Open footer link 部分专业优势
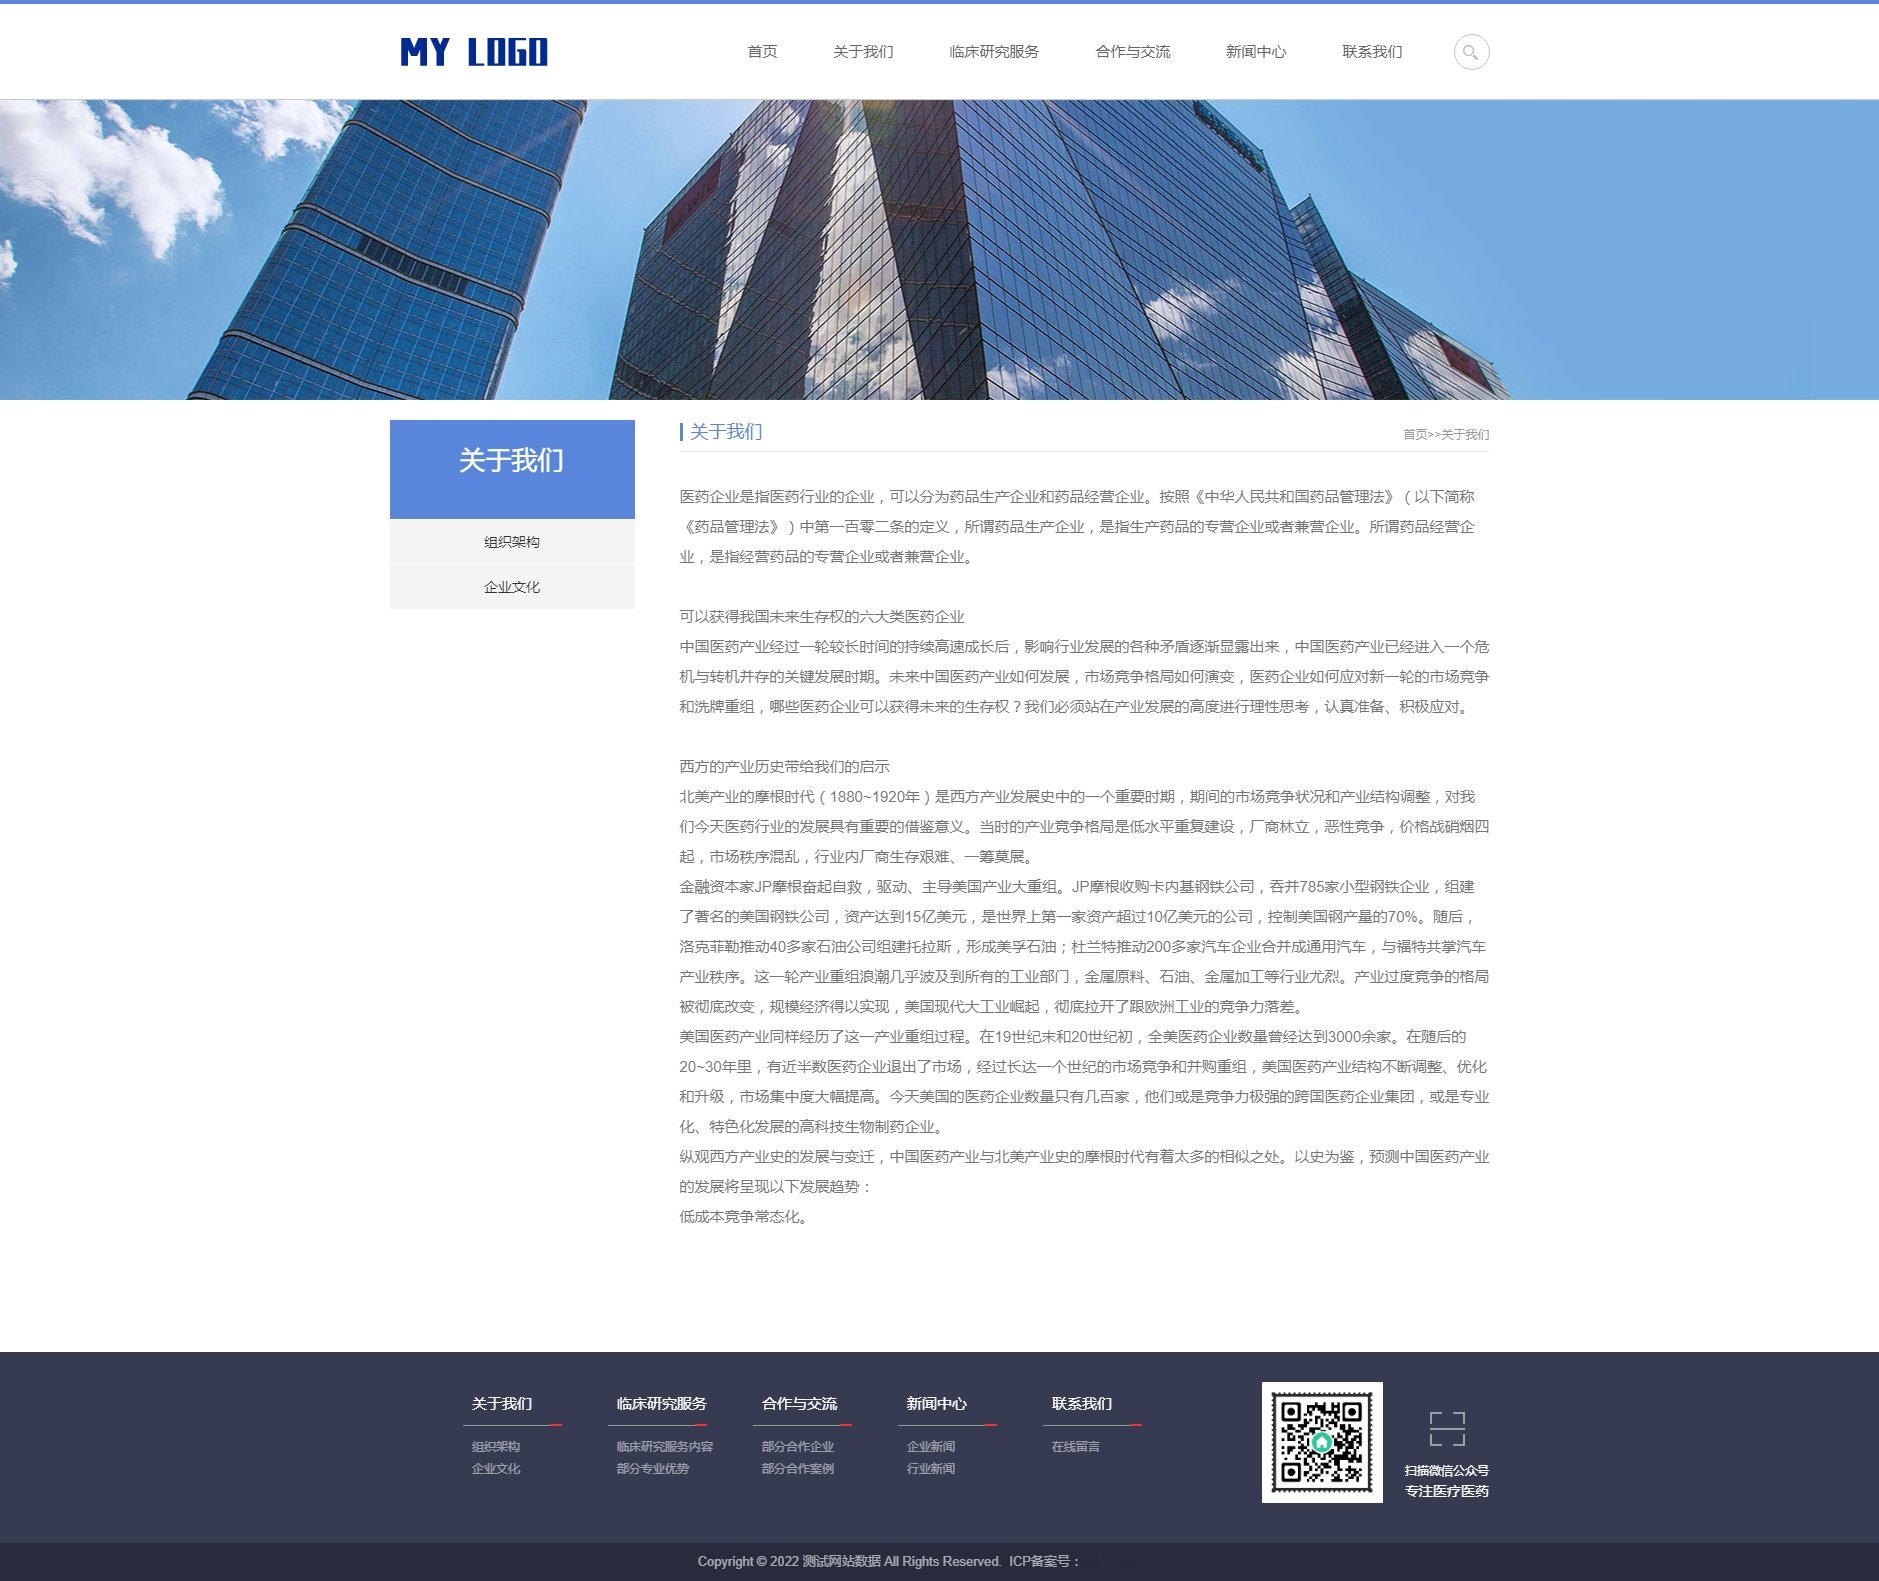 pos(653,1469)
